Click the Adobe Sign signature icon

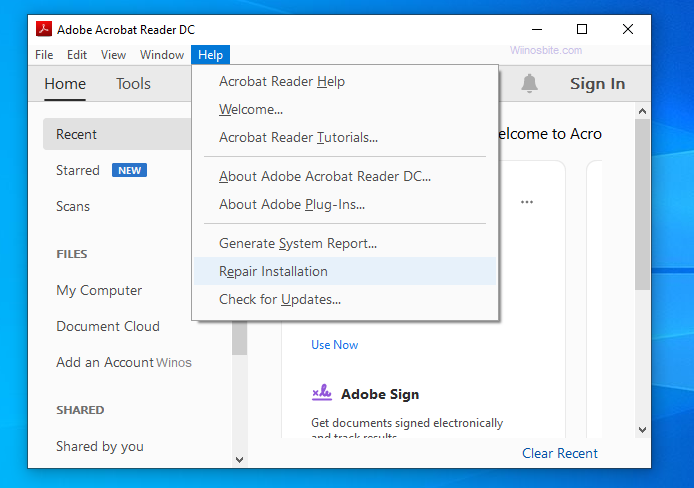tap(322, 392)
